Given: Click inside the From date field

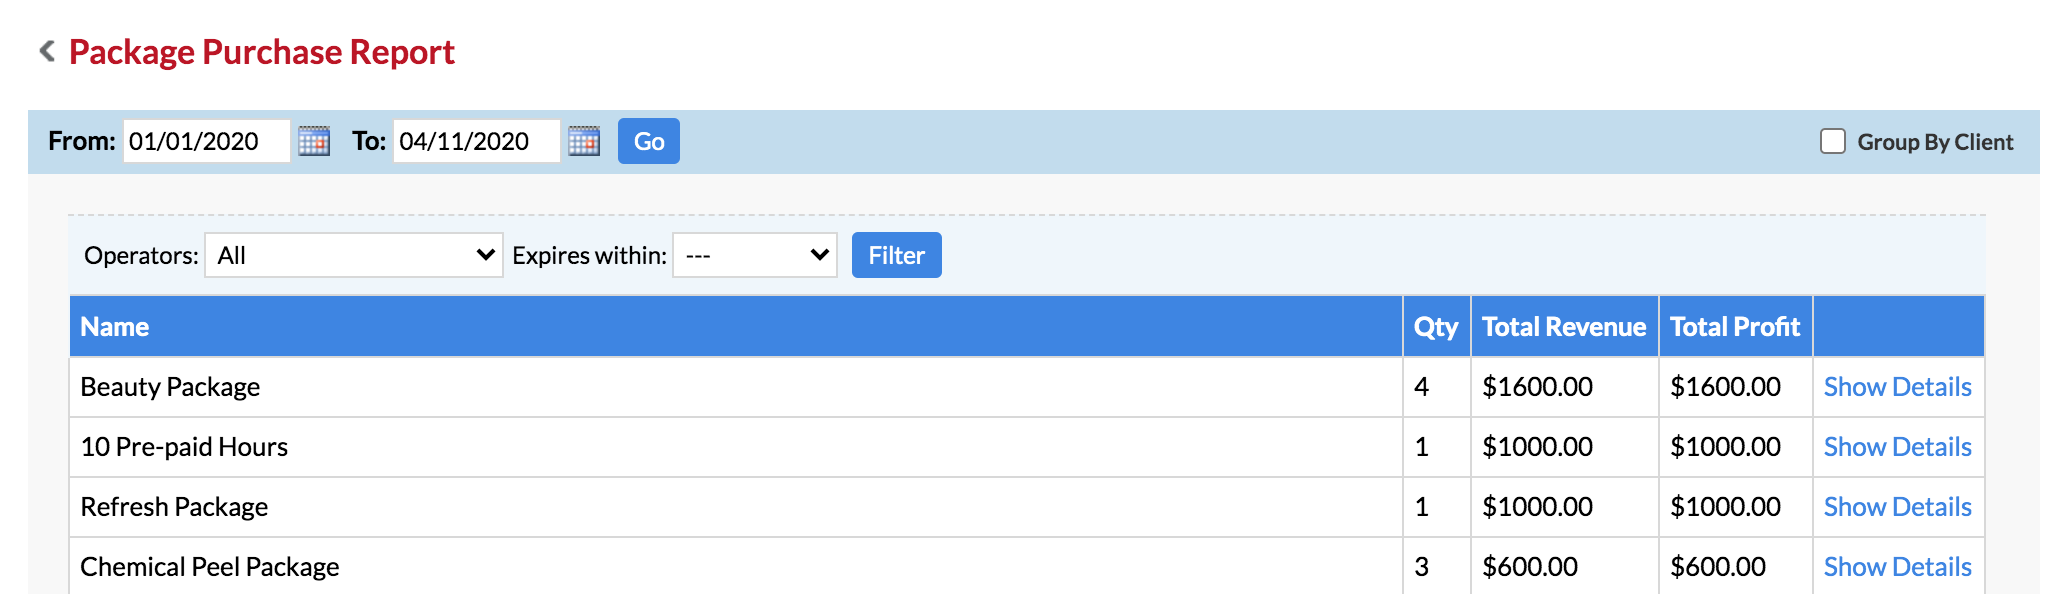Looking at the screenshot, I should 207,141.
